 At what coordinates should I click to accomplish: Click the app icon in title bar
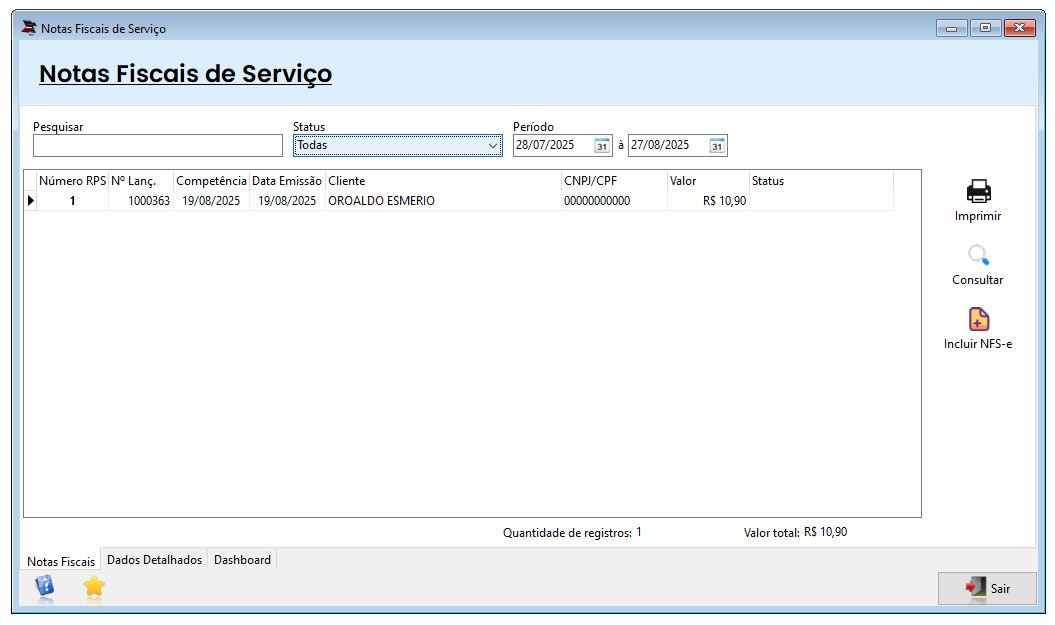pos(28,28)
